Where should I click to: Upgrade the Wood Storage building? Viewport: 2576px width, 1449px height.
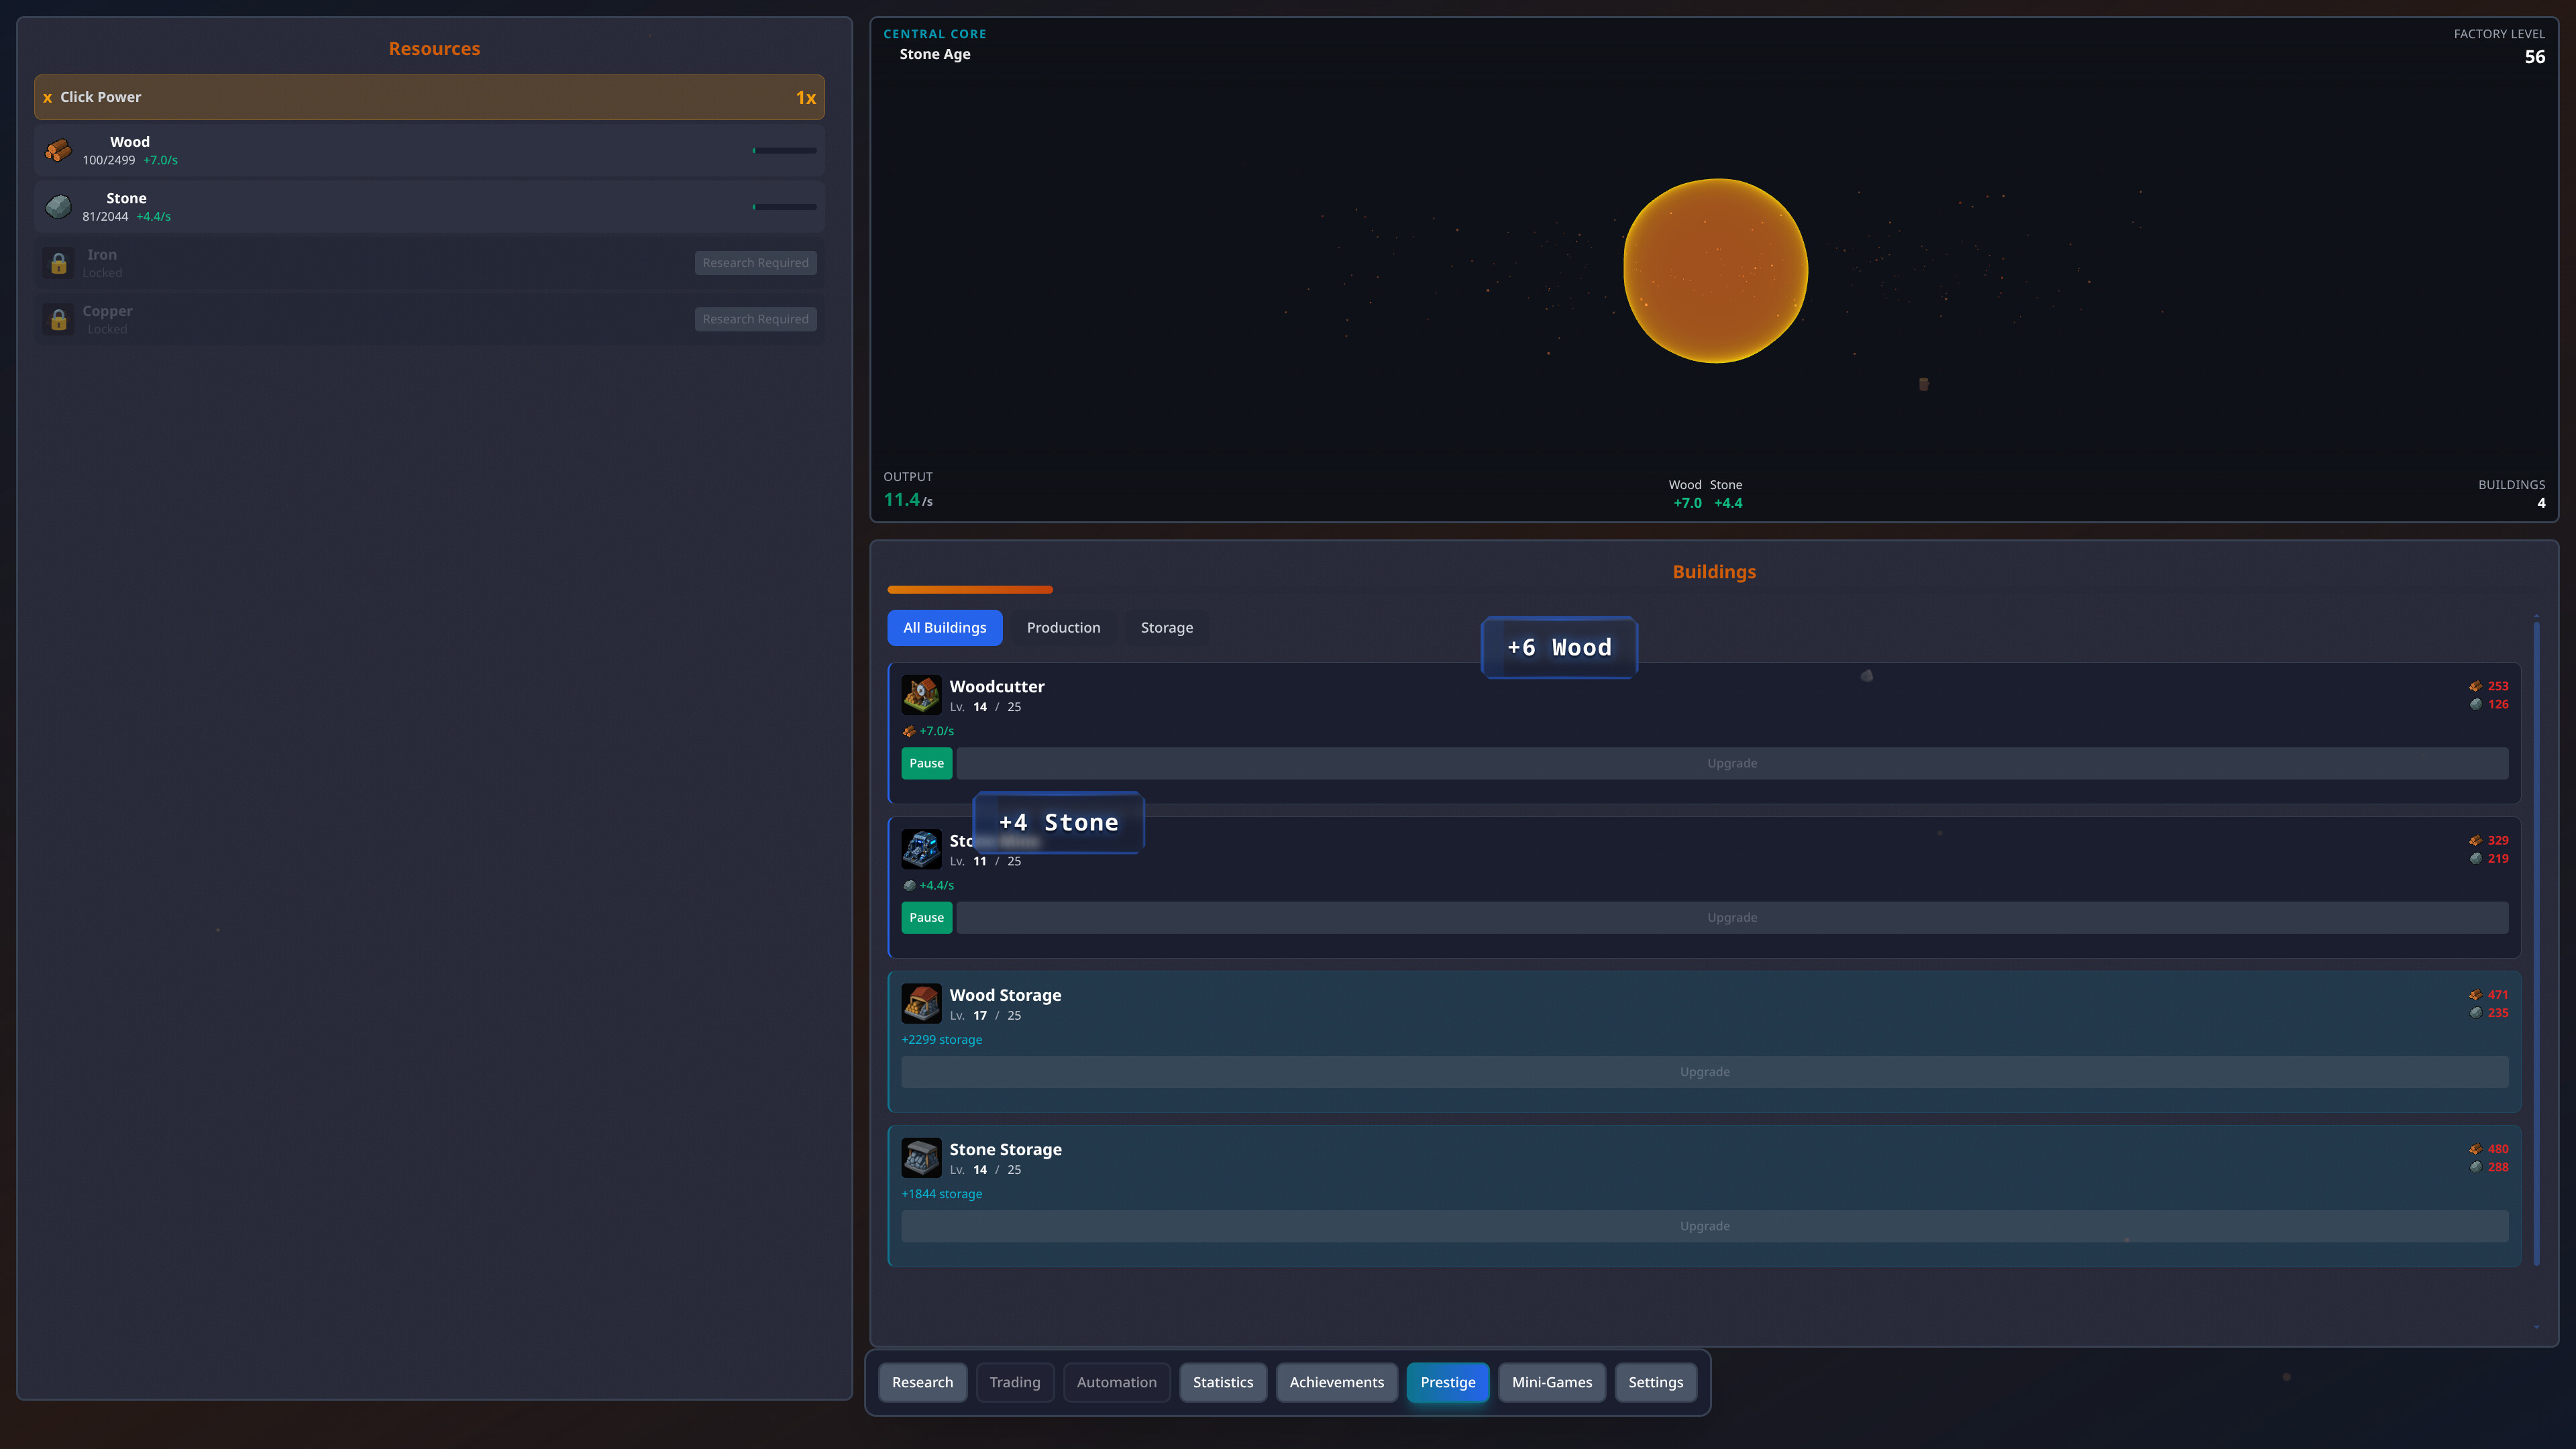click(x=1704, y=1072)
